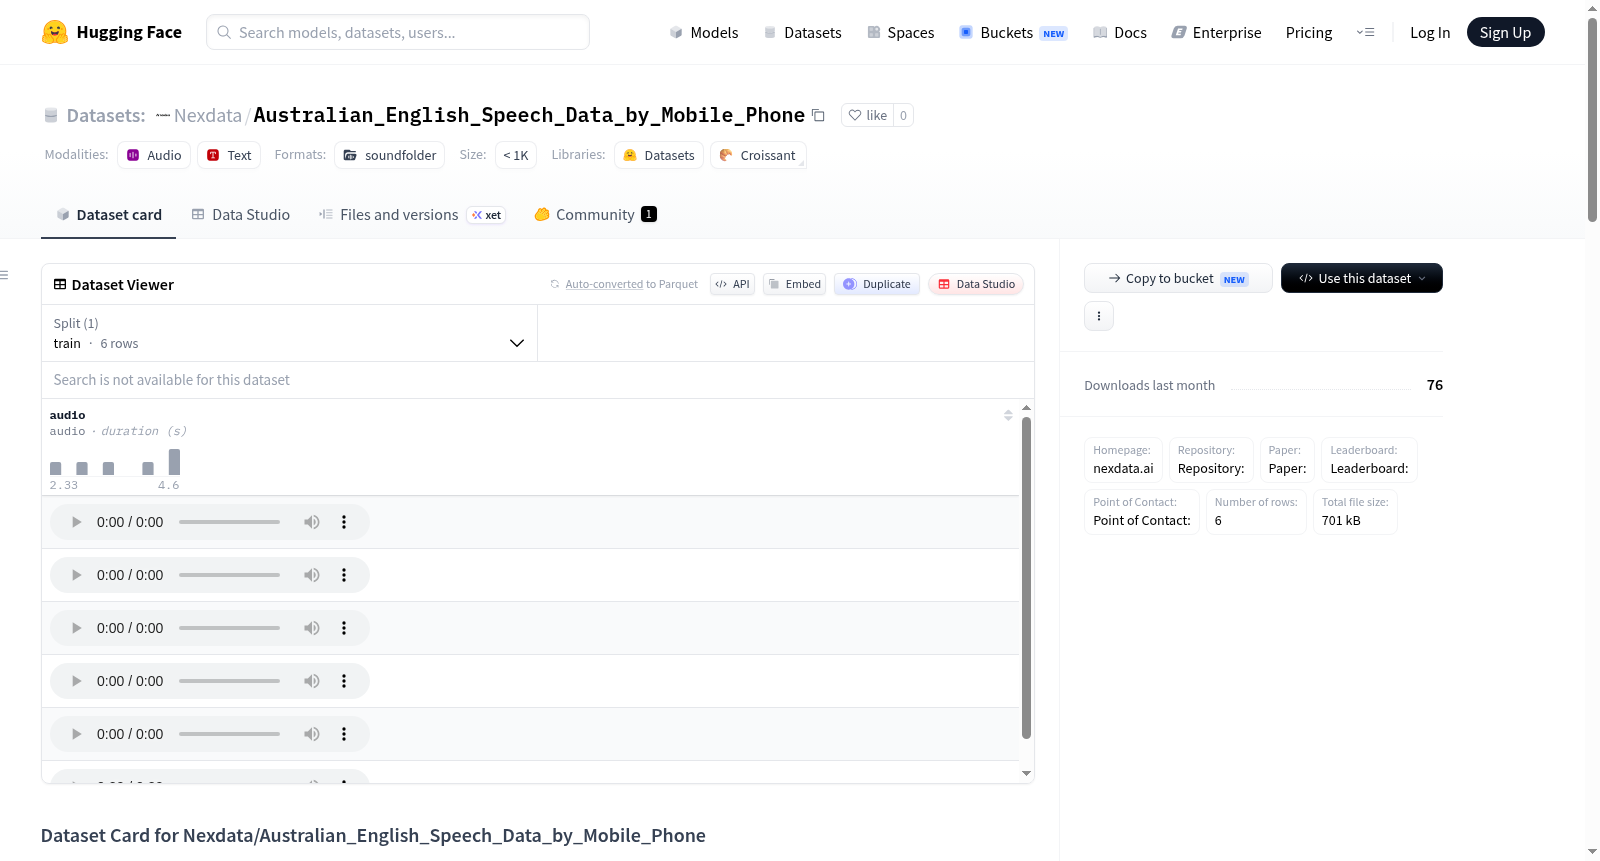Mute the fifth audio player

(312, 734)
